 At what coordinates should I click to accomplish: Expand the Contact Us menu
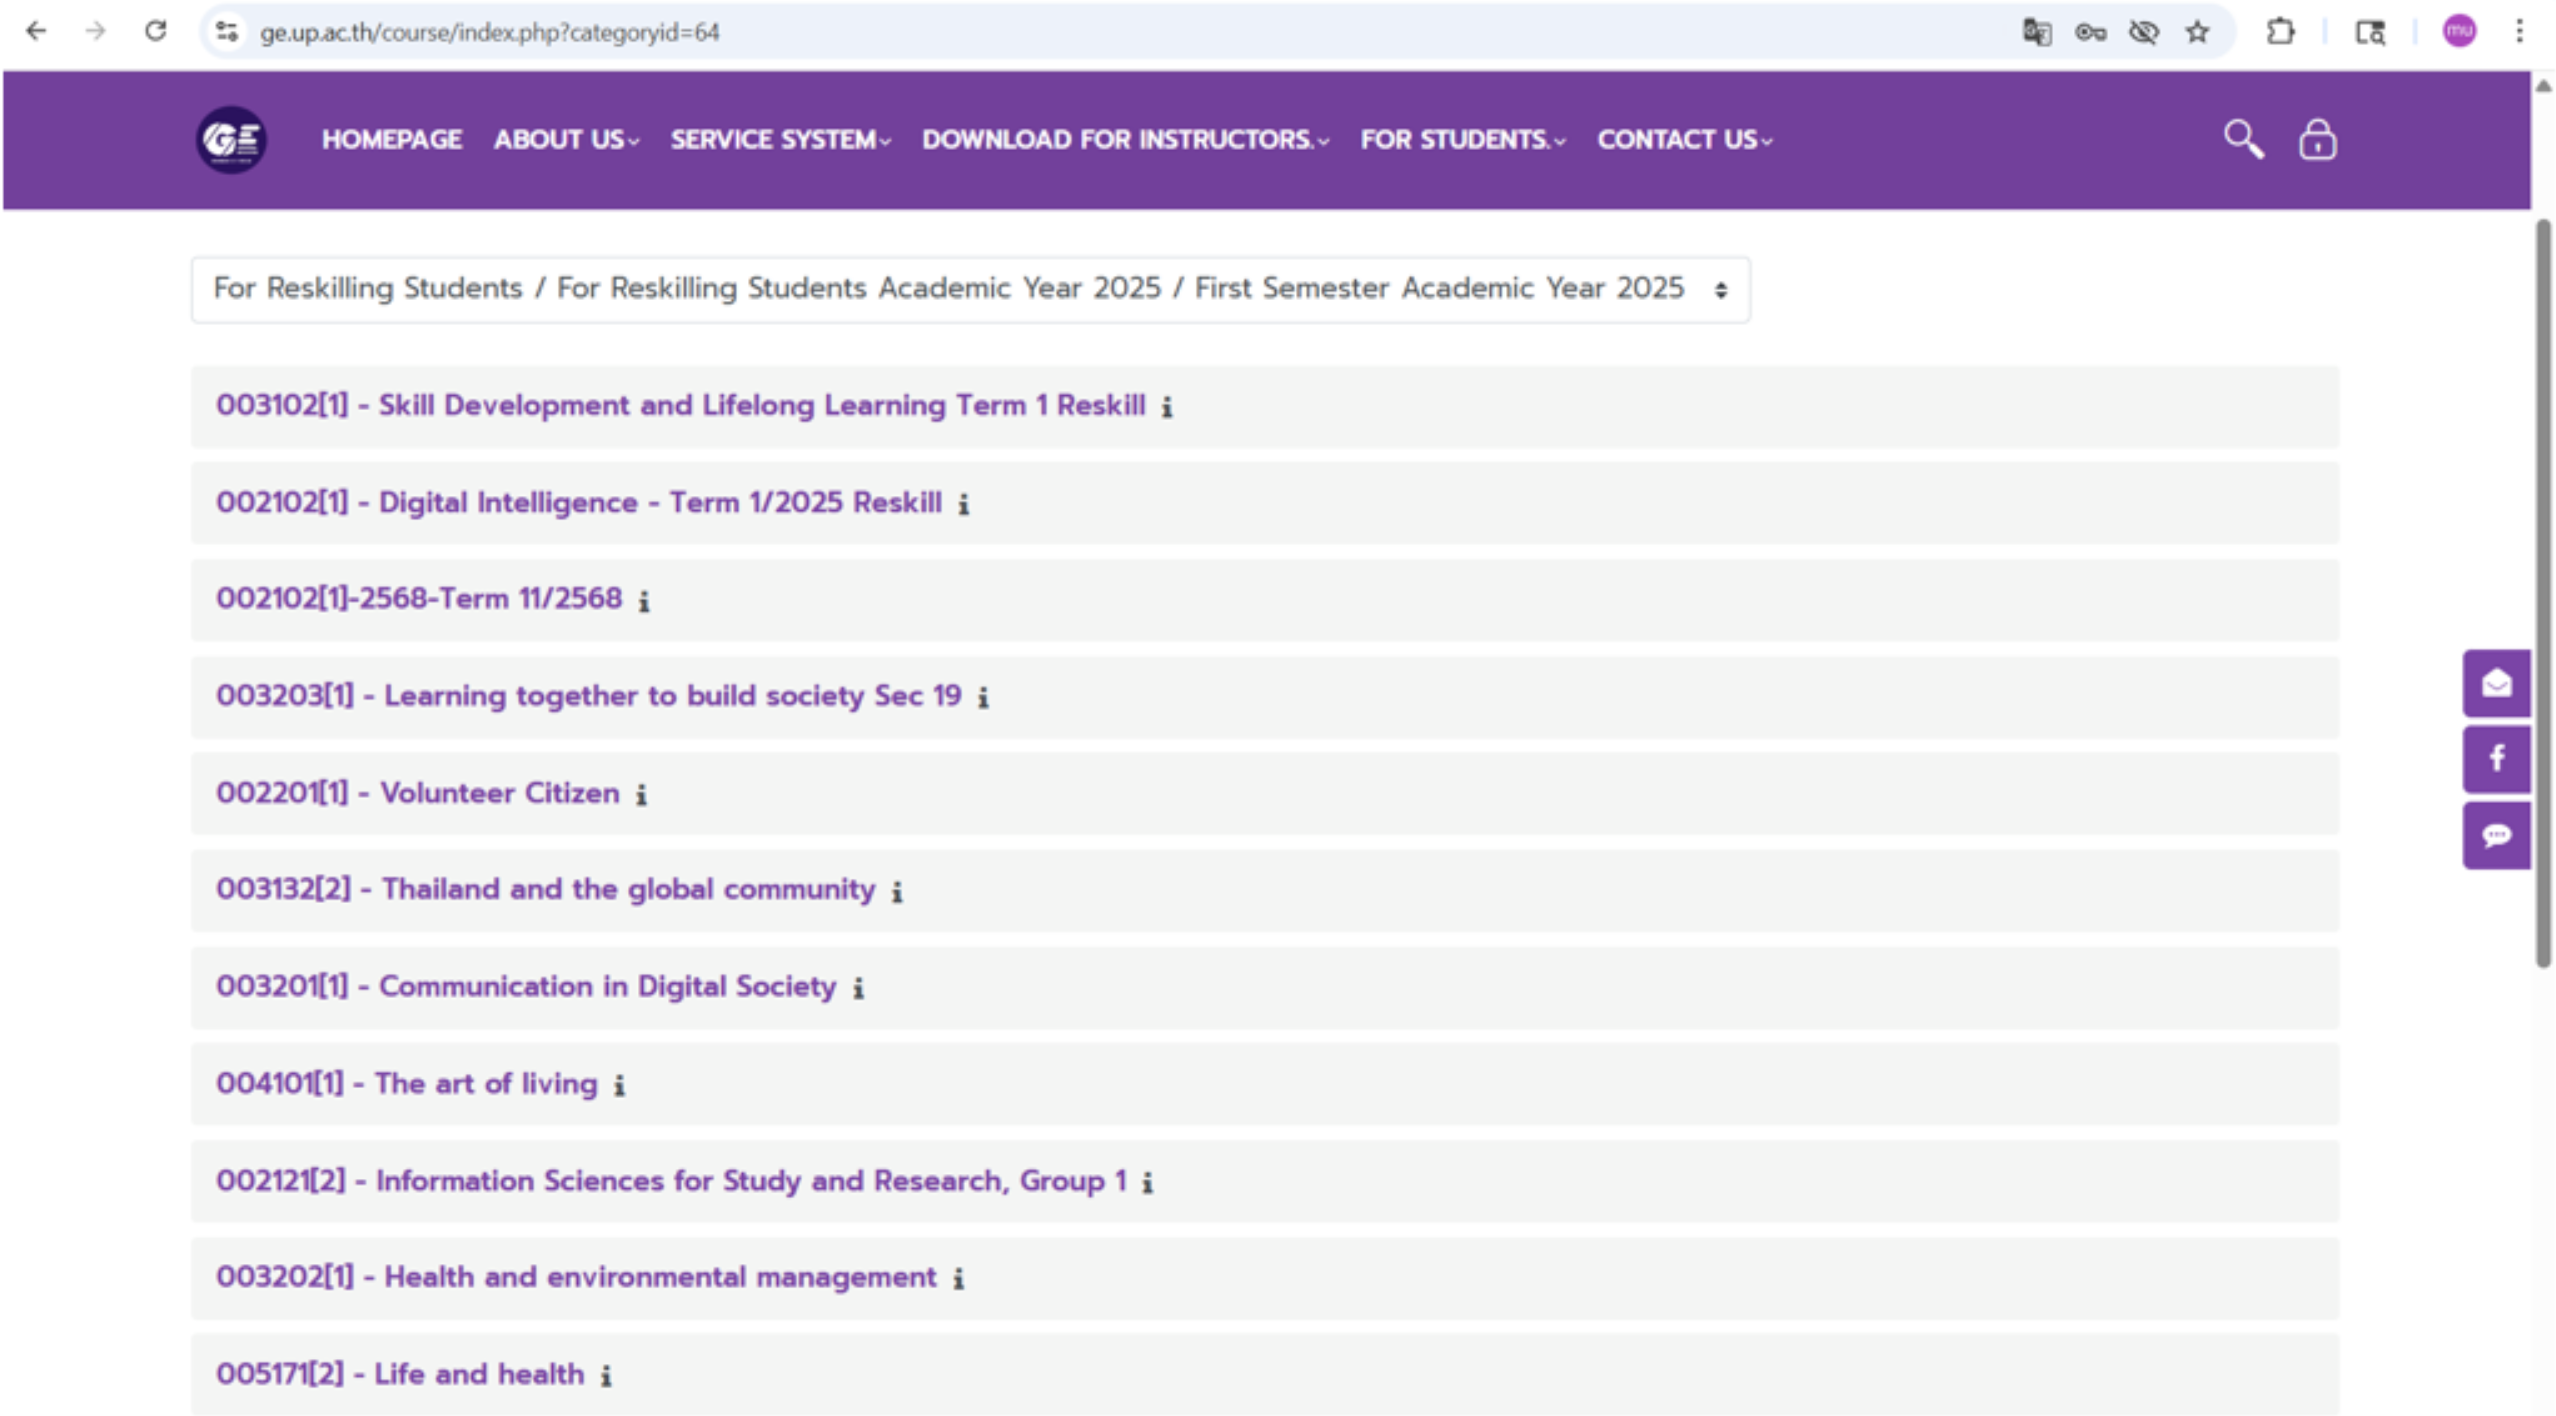click(1684, 140)
